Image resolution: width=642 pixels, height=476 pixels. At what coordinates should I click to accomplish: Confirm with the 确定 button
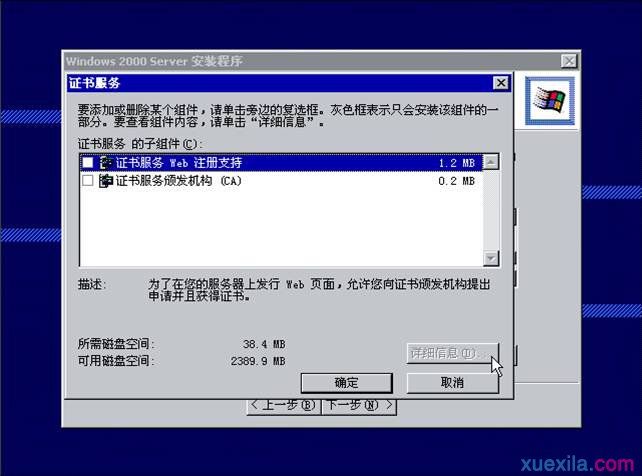tap(346, 383)
